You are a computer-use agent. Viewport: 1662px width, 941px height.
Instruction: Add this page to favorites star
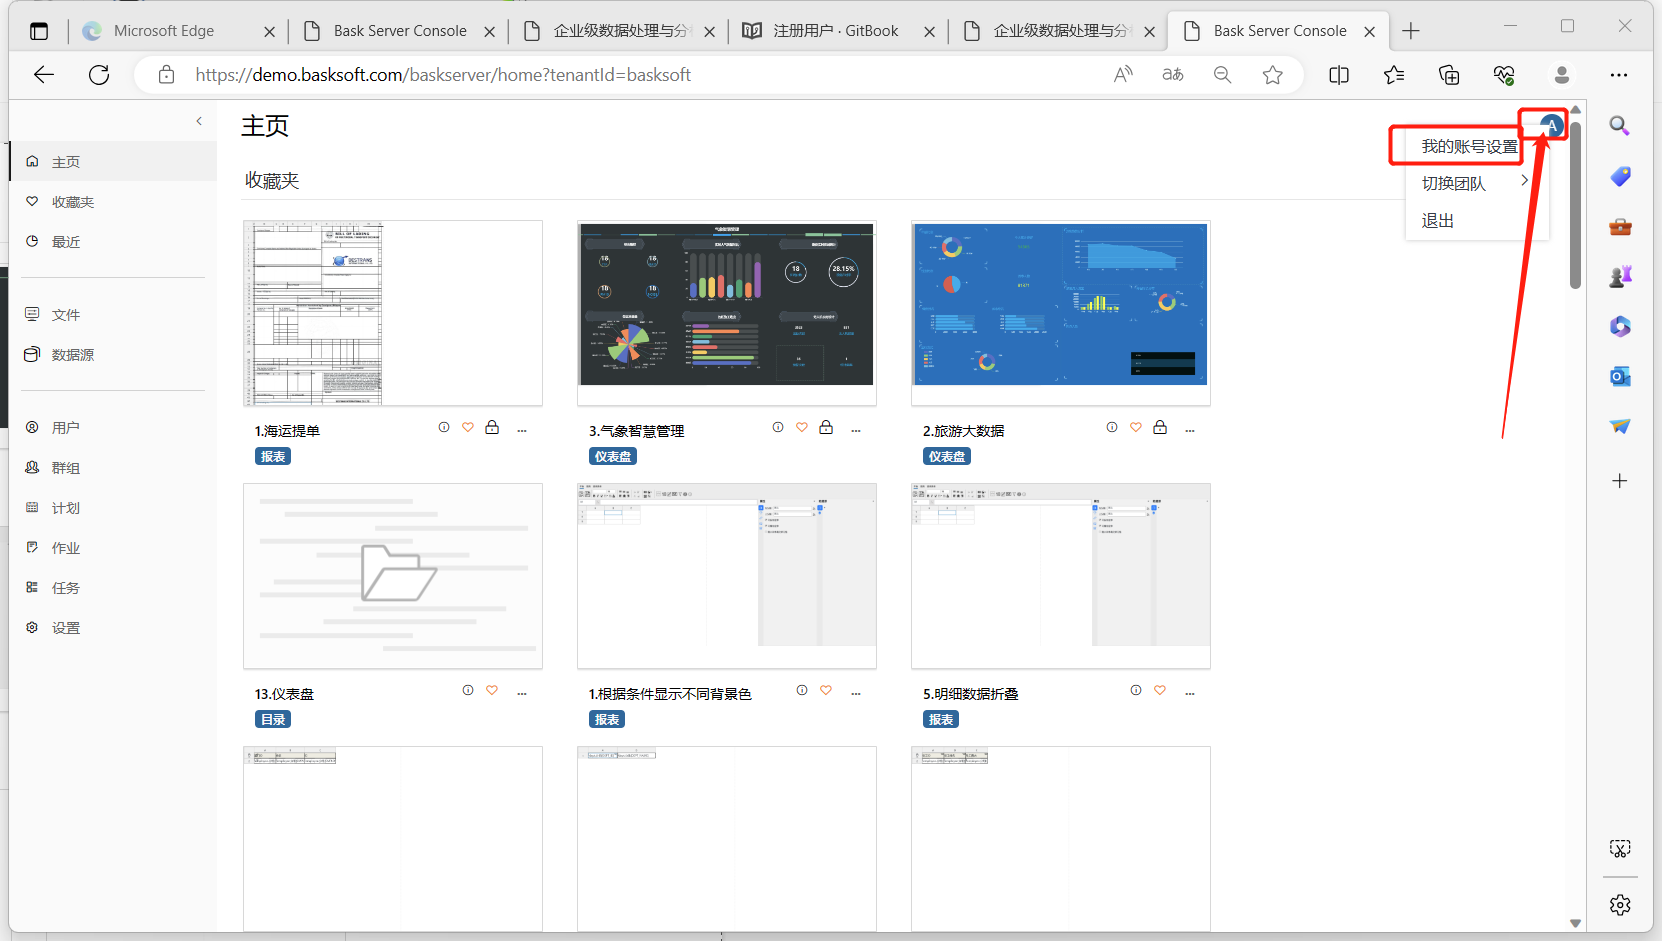1272,75
